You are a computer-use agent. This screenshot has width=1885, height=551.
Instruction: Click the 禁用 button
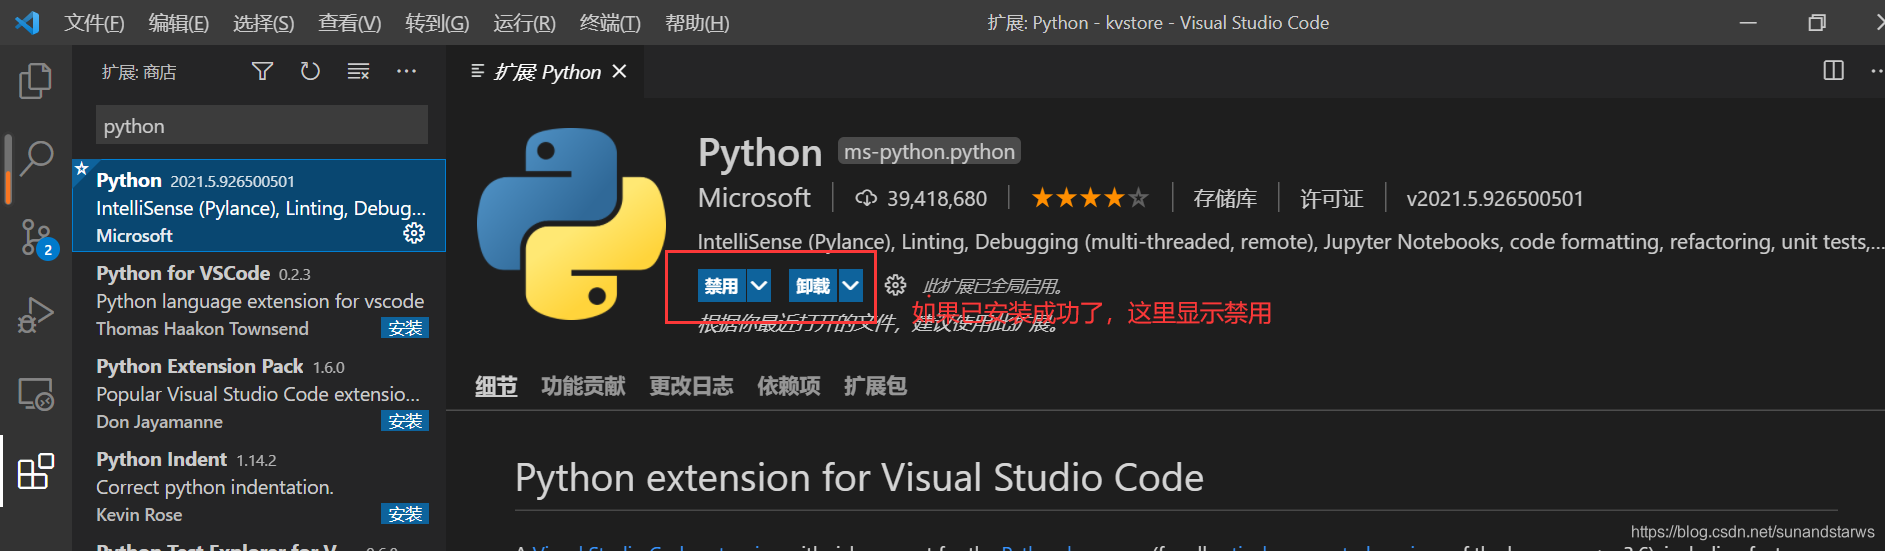[x=721, y=286]
